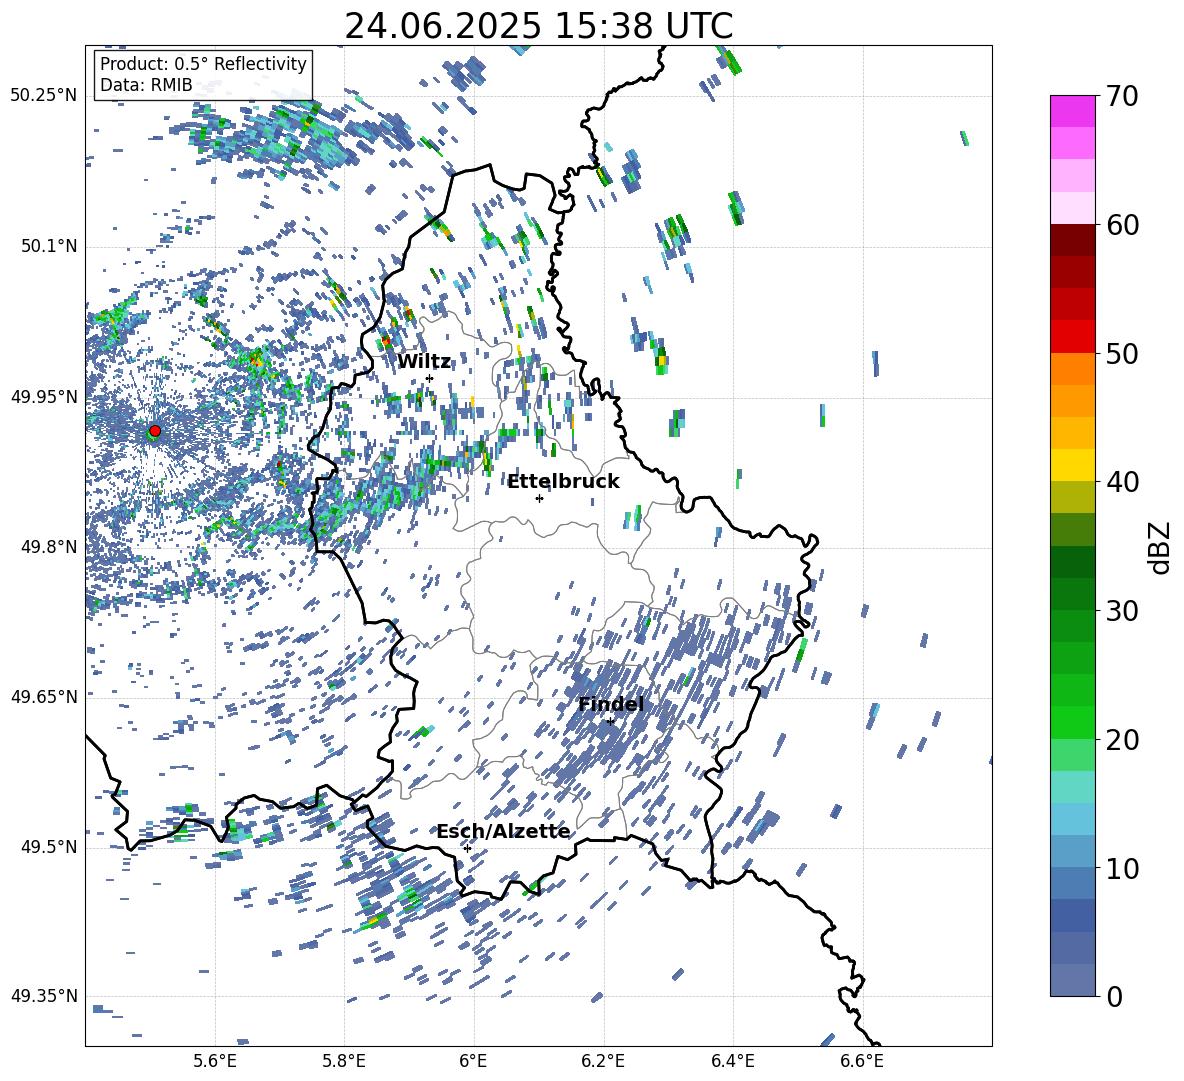
Task: Click the 49.35°N latitude label
Action: [44, 996]
